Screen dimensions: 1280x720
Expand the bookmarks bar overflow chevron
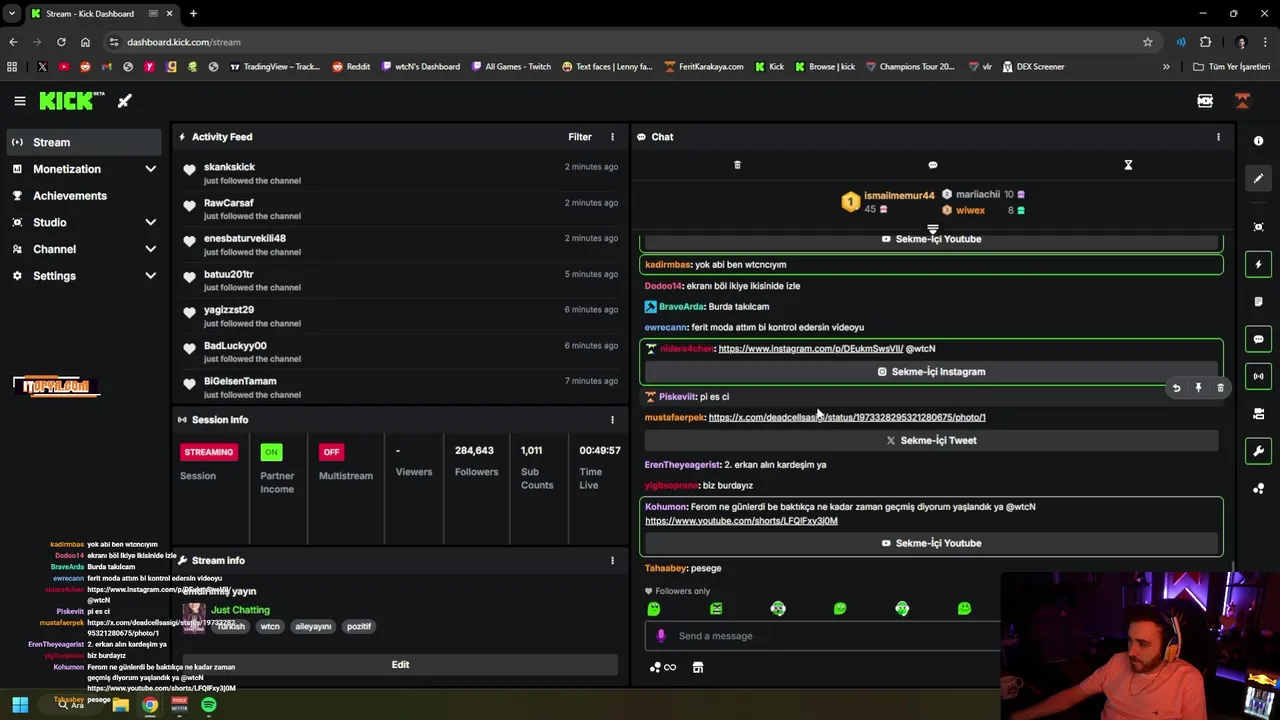[x=1166, y=67]
